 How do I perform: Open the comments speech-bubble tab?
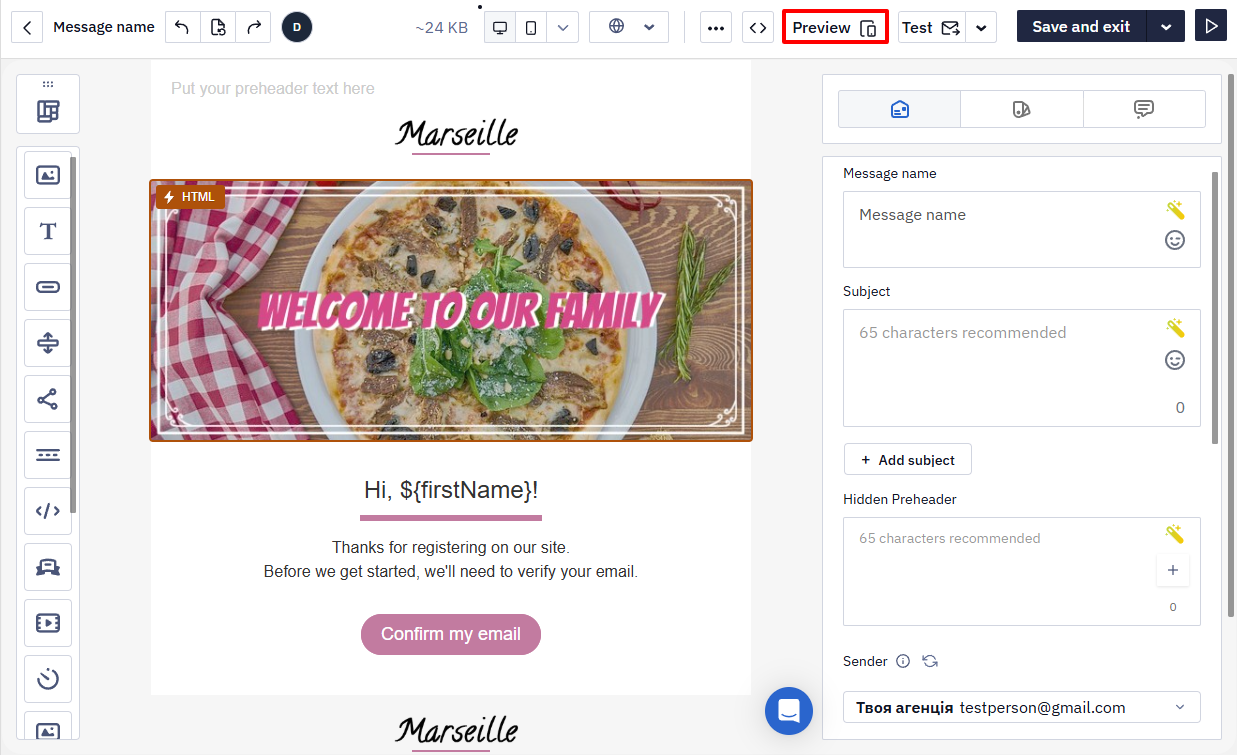pyautogui.click(x=1144, y=109)
